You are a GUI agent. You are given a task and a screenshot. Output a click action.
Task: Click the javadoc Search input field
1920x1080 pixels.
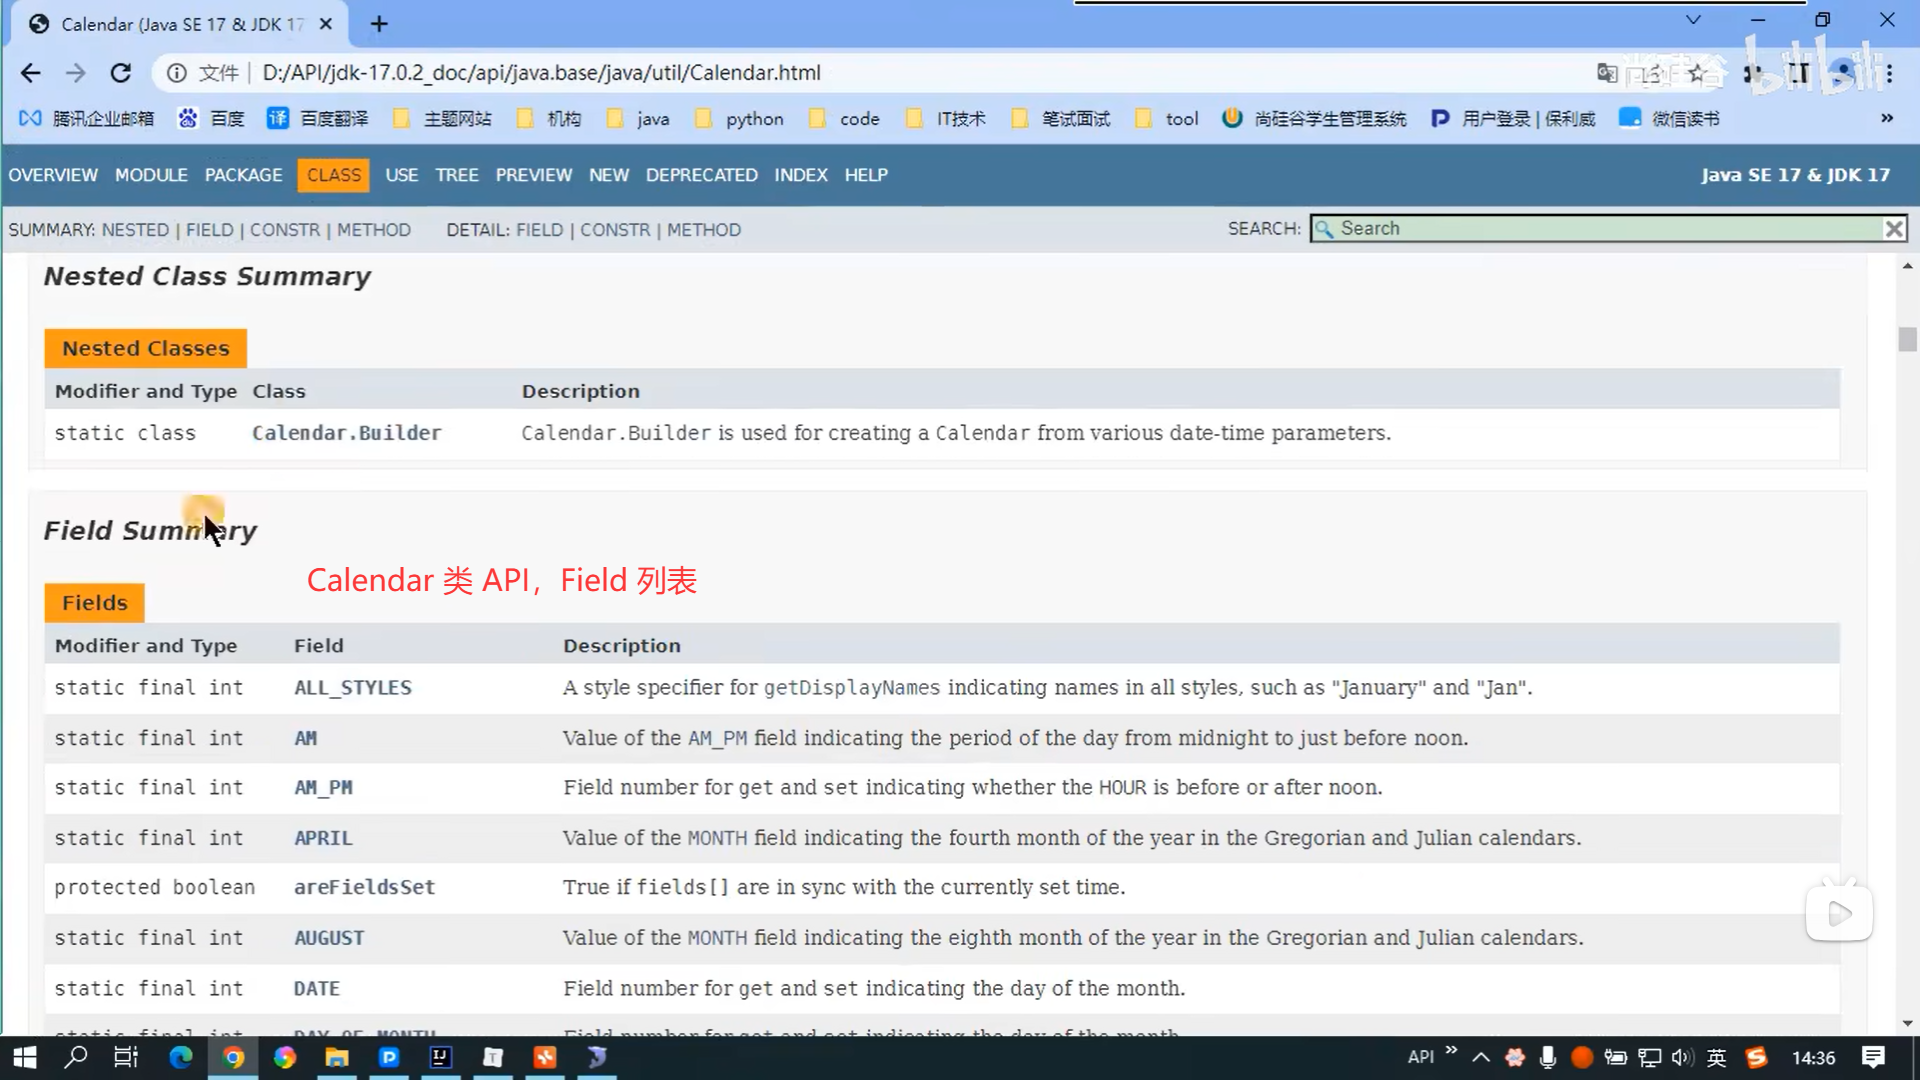1600,229
